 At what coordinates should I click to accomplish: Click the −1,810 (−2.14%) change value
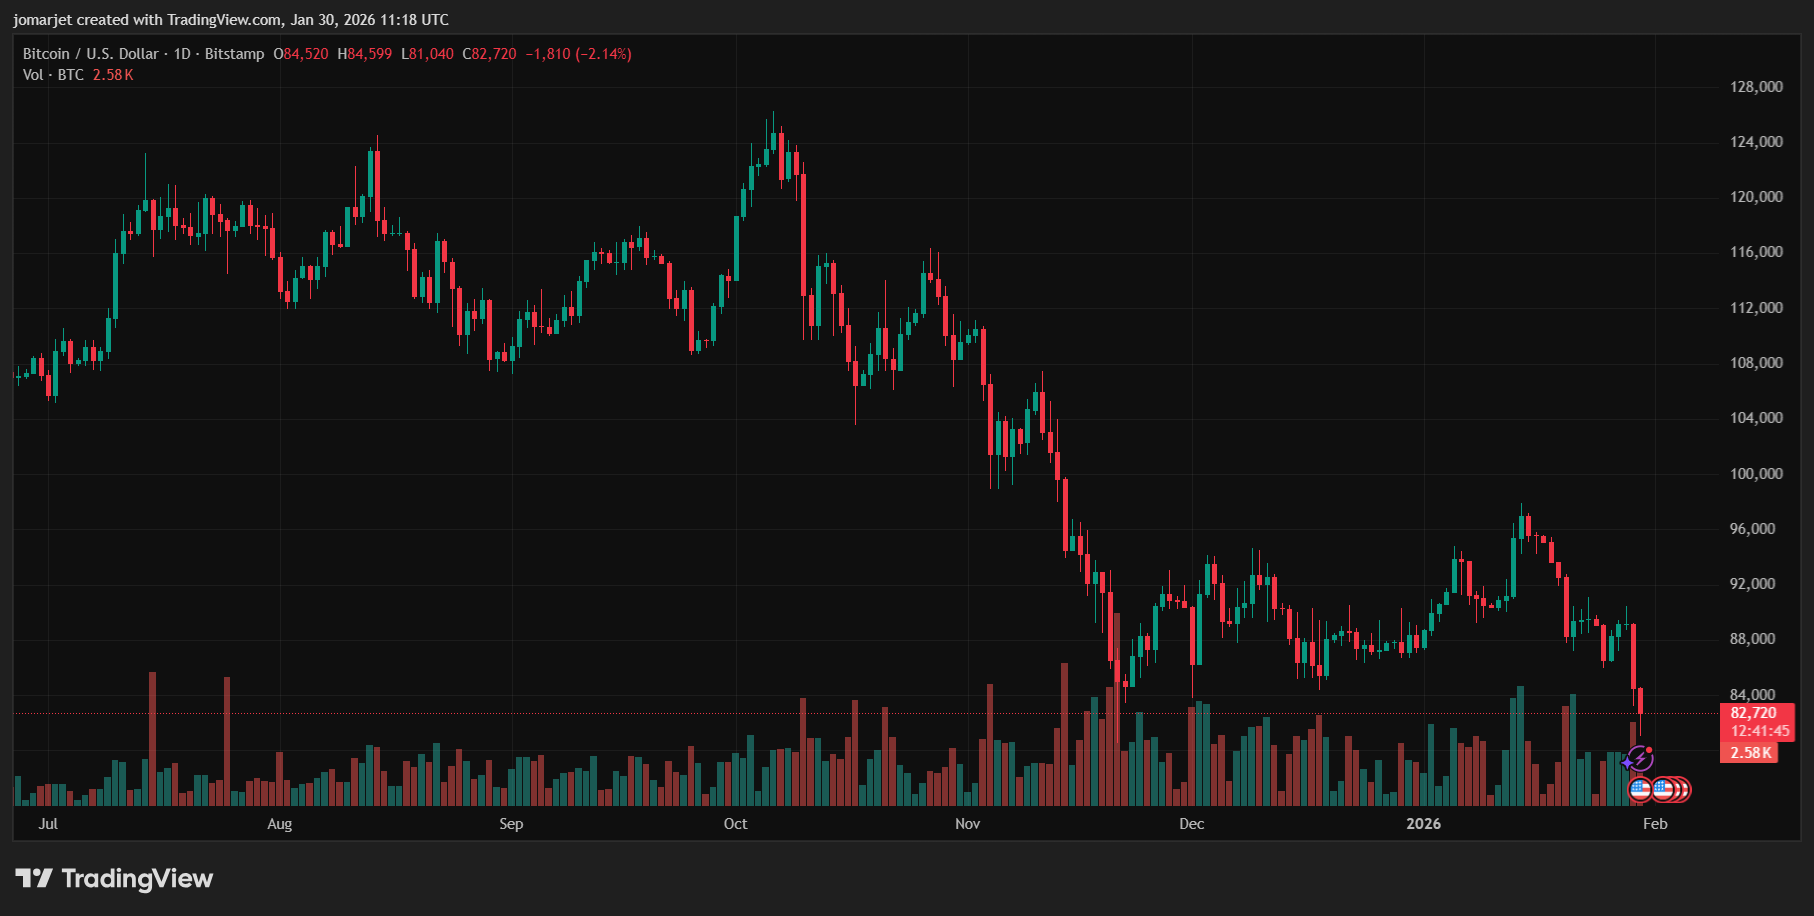[x=578, y=54]
